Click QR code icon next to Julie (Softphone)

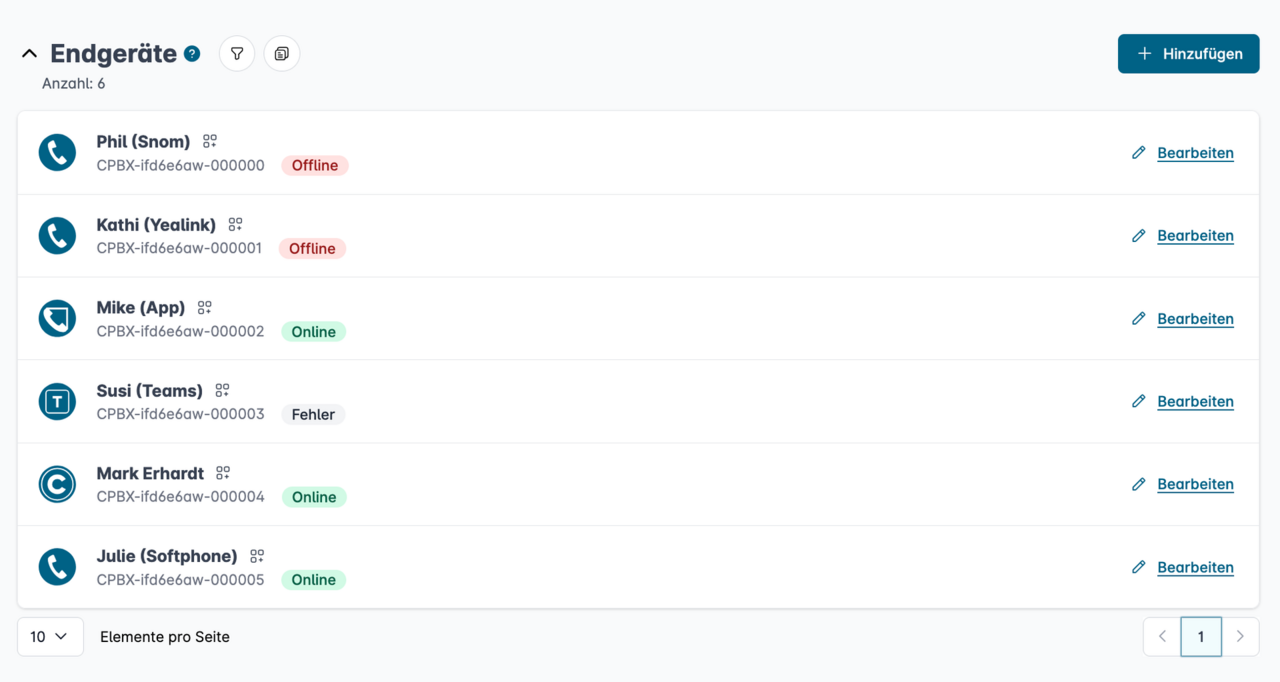(x=257, y=556)
